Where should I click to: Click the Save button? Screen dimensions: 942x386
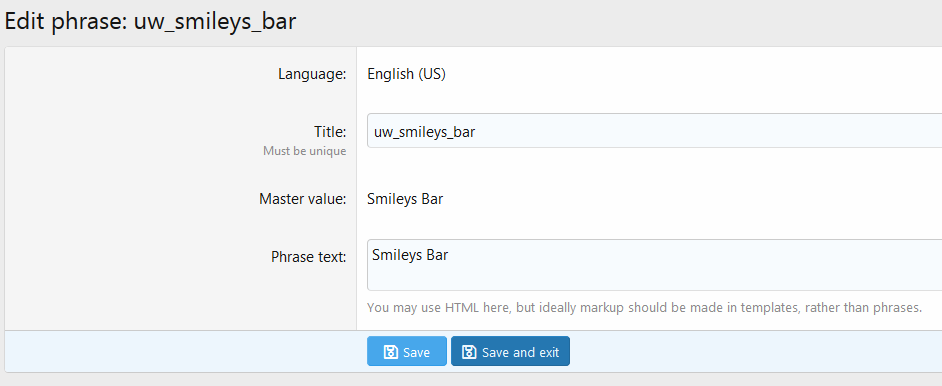tap(407, 351)
